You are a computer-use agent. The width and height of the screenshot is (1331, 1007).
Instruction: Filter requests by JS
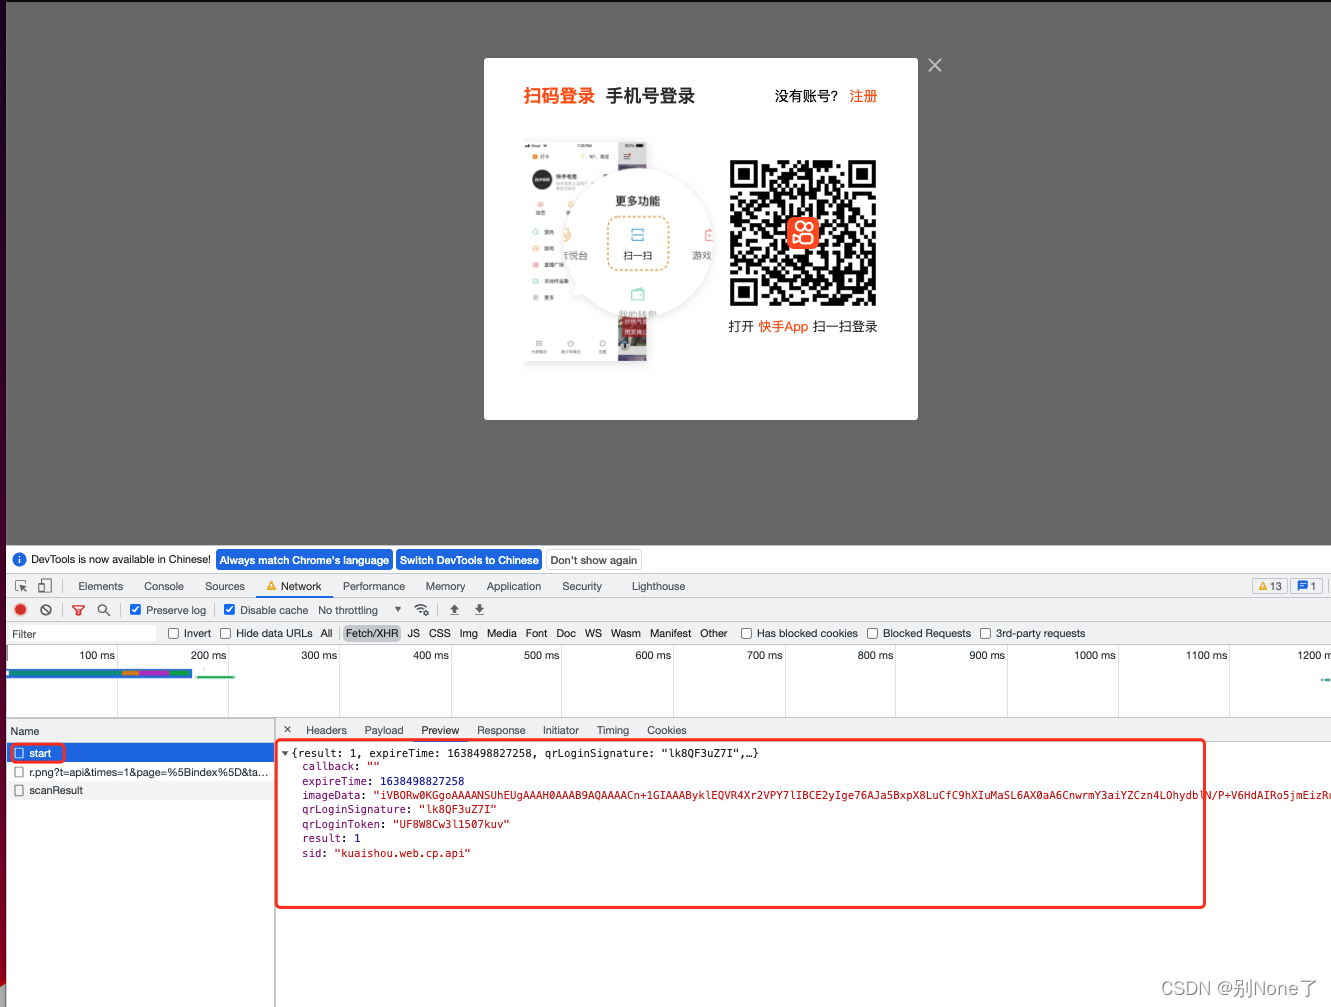[x=413, y=633]
